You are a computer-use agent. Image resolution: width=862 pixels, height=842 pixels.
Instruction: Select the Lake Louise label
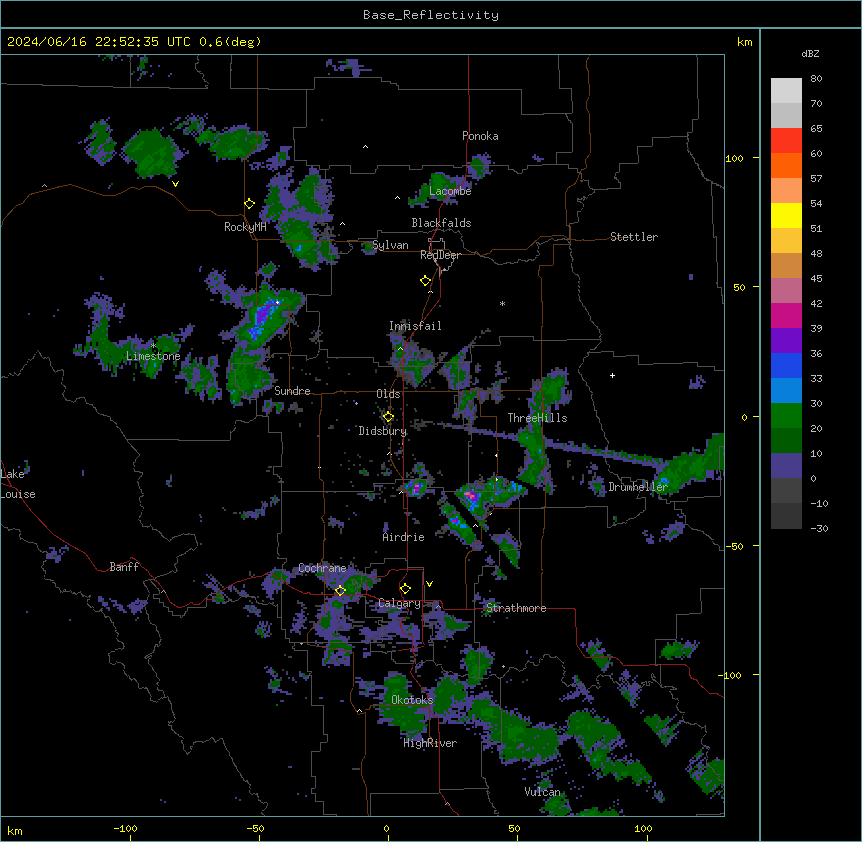coord(18,484)
